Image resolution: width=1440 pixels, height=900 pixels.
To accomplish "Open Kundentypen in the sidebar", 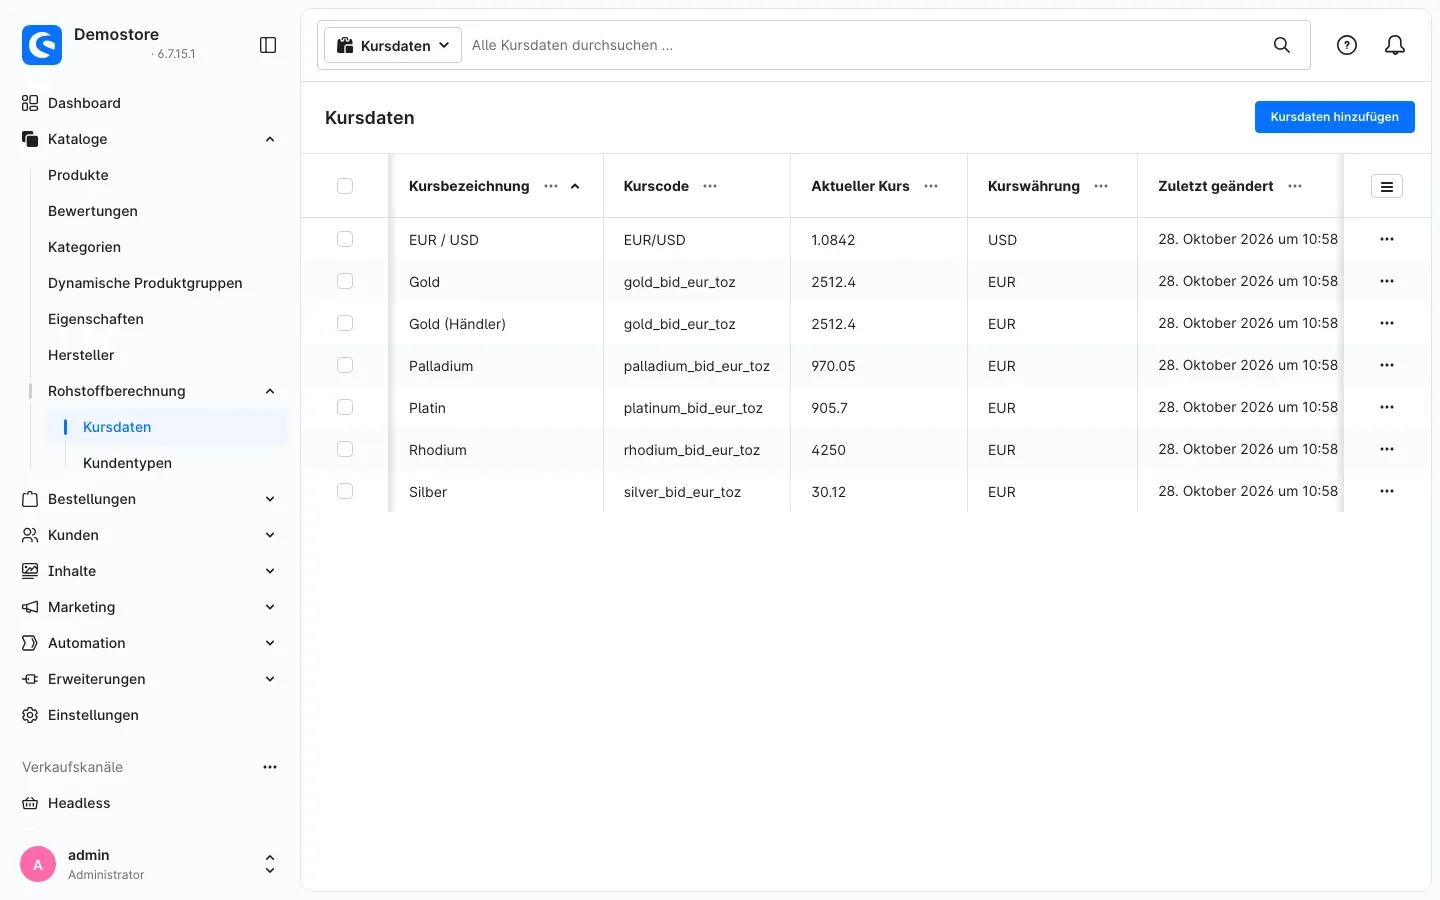I will 127,463.
